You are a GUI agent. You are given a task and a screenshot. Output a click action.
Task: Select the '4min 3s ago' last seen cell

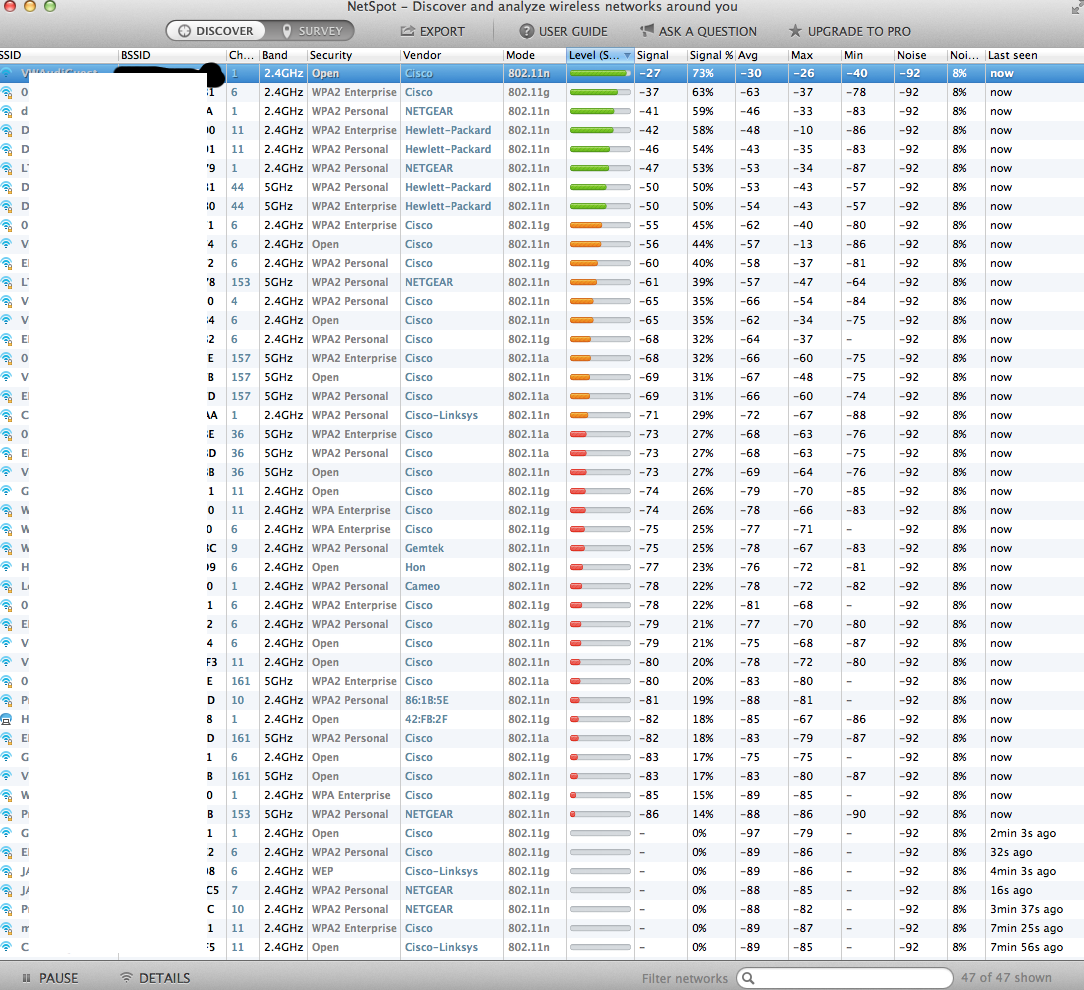[x=1023, y=871]
